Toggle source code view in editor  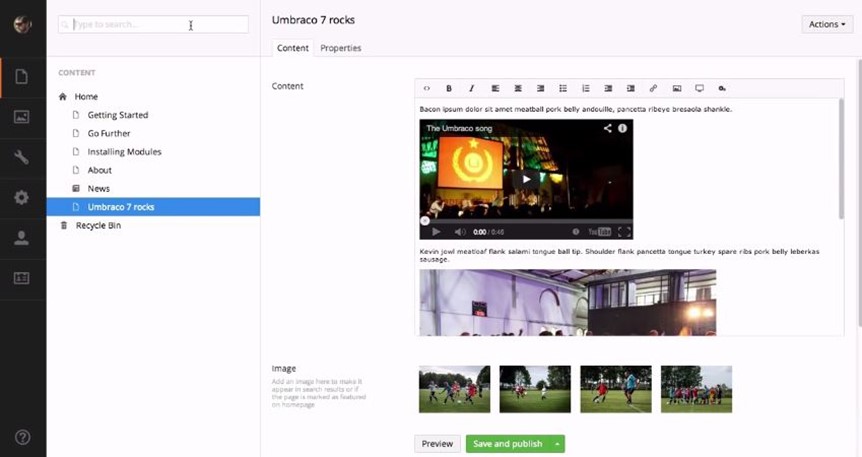pyautogui.click(x=427, y=88)
